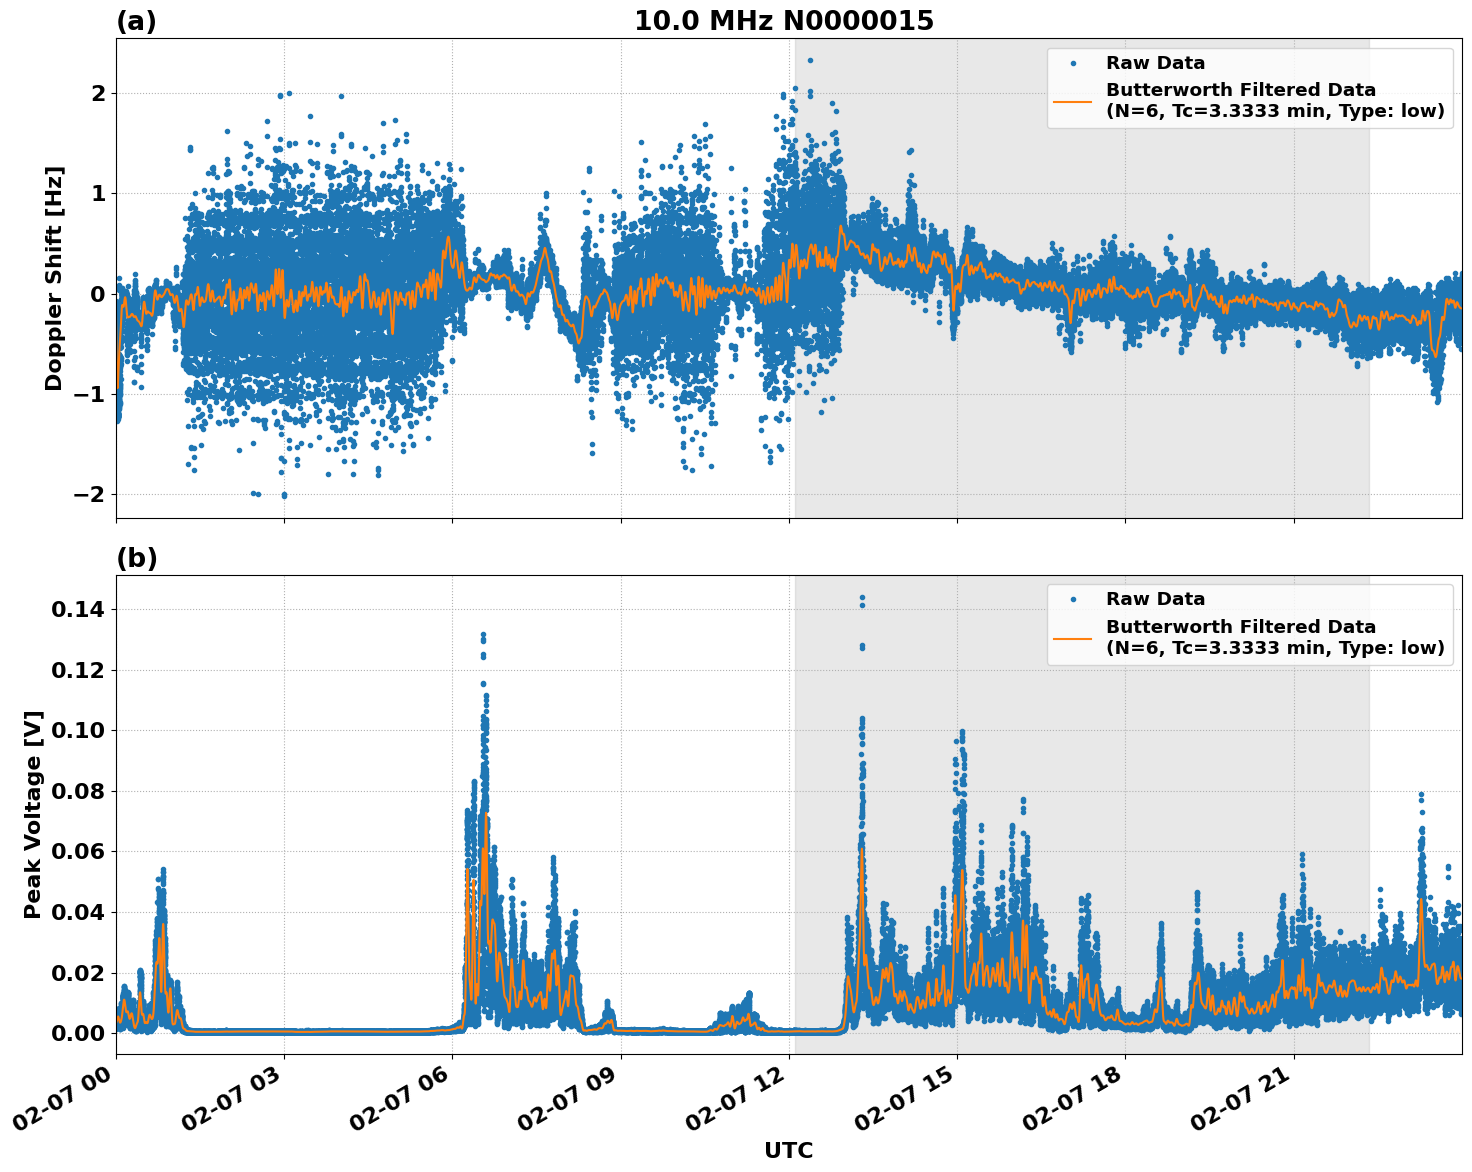Click the 0.13 V peak cluster near 02-07 06
Viewport: 1472px width, 1172px height.
coord(482,636)
